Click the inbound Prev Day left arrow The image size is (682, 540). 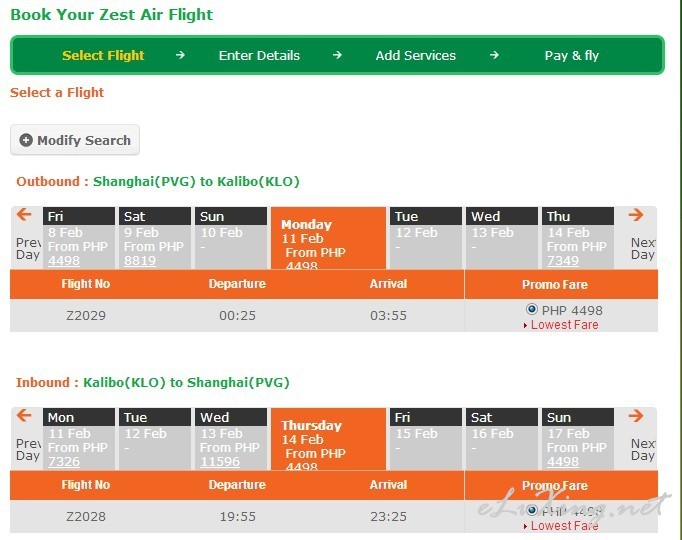point(24,416)
